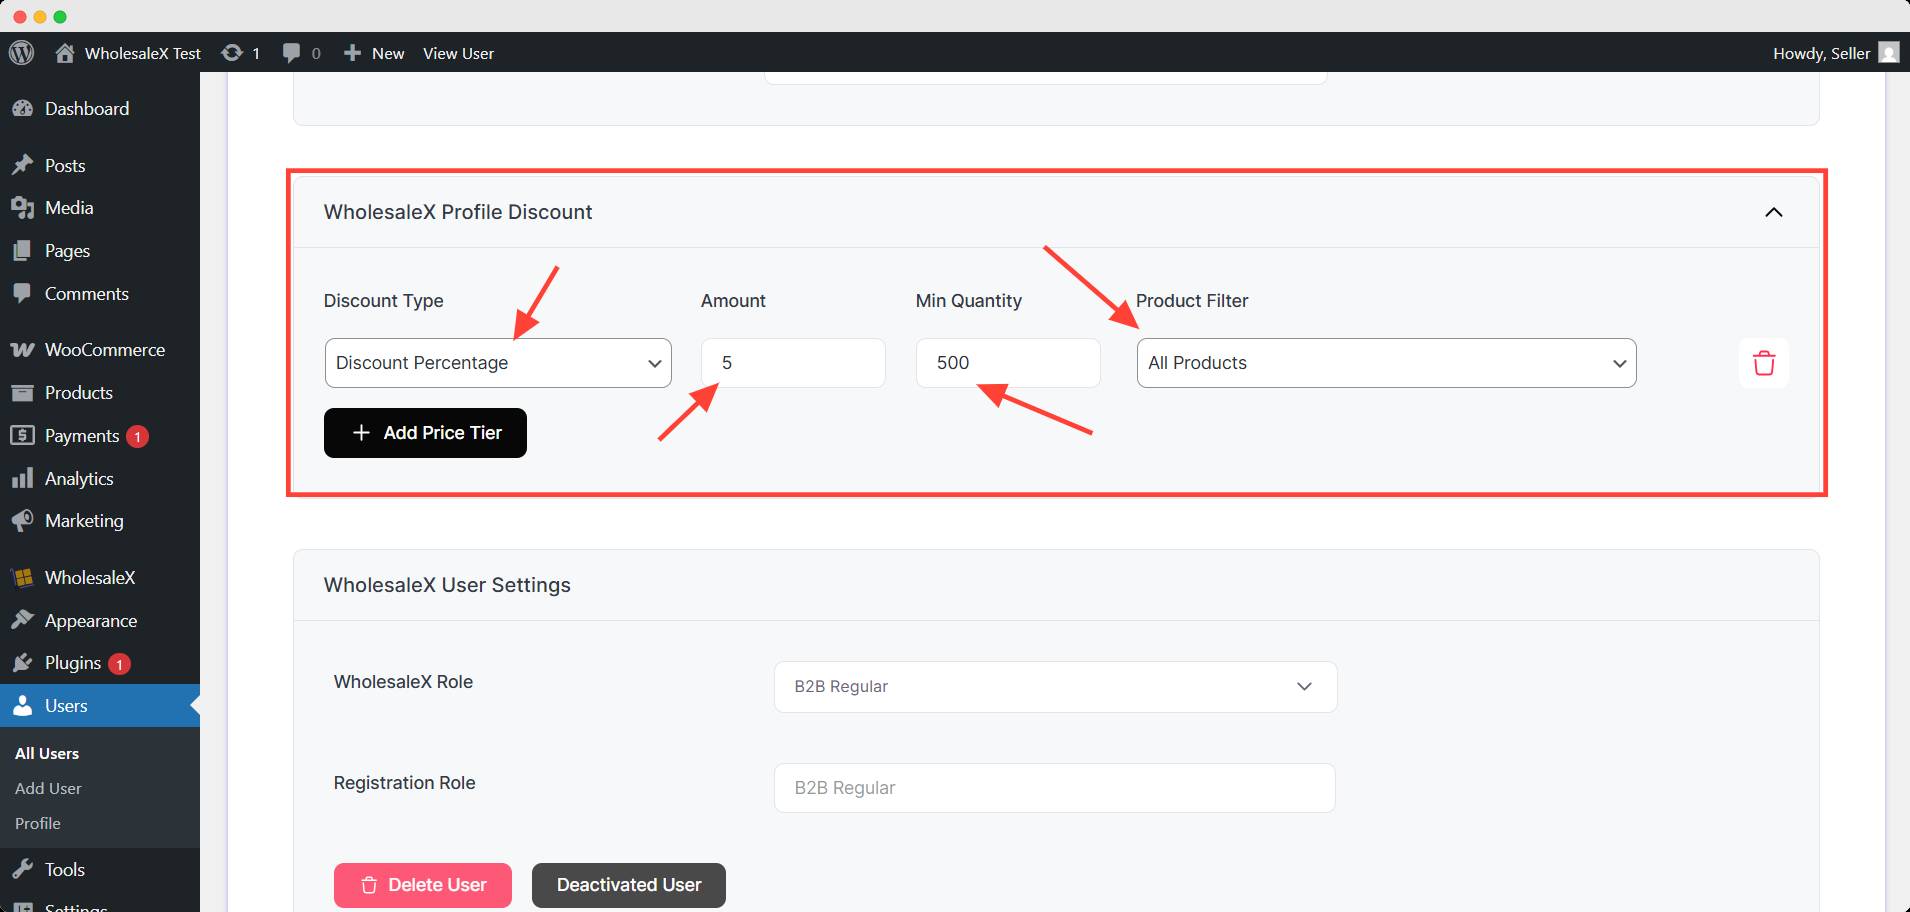Click the Products menu label
This screenshot has width=1910, height=912.
pos(79,393)
